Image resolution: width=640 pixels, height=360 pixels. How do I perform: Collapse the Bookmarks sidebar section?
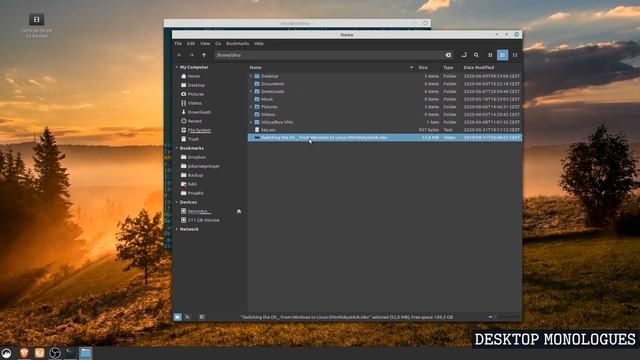(x=177, y=148)
